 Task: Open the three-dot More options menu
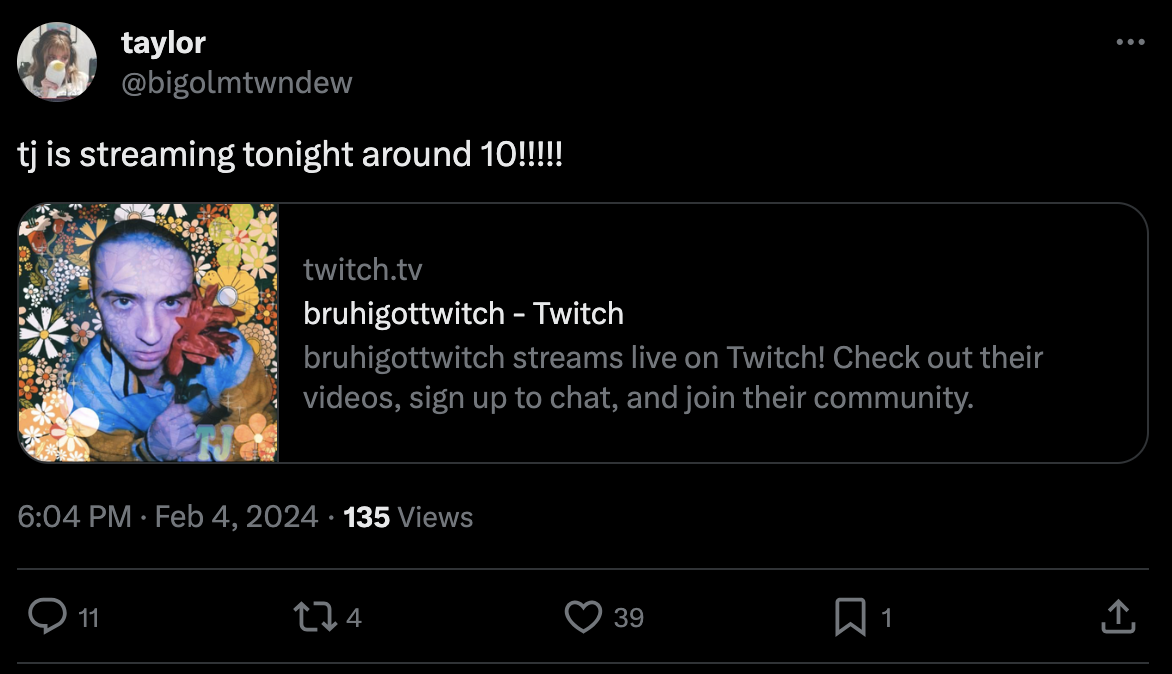[x=1130, y=43]
